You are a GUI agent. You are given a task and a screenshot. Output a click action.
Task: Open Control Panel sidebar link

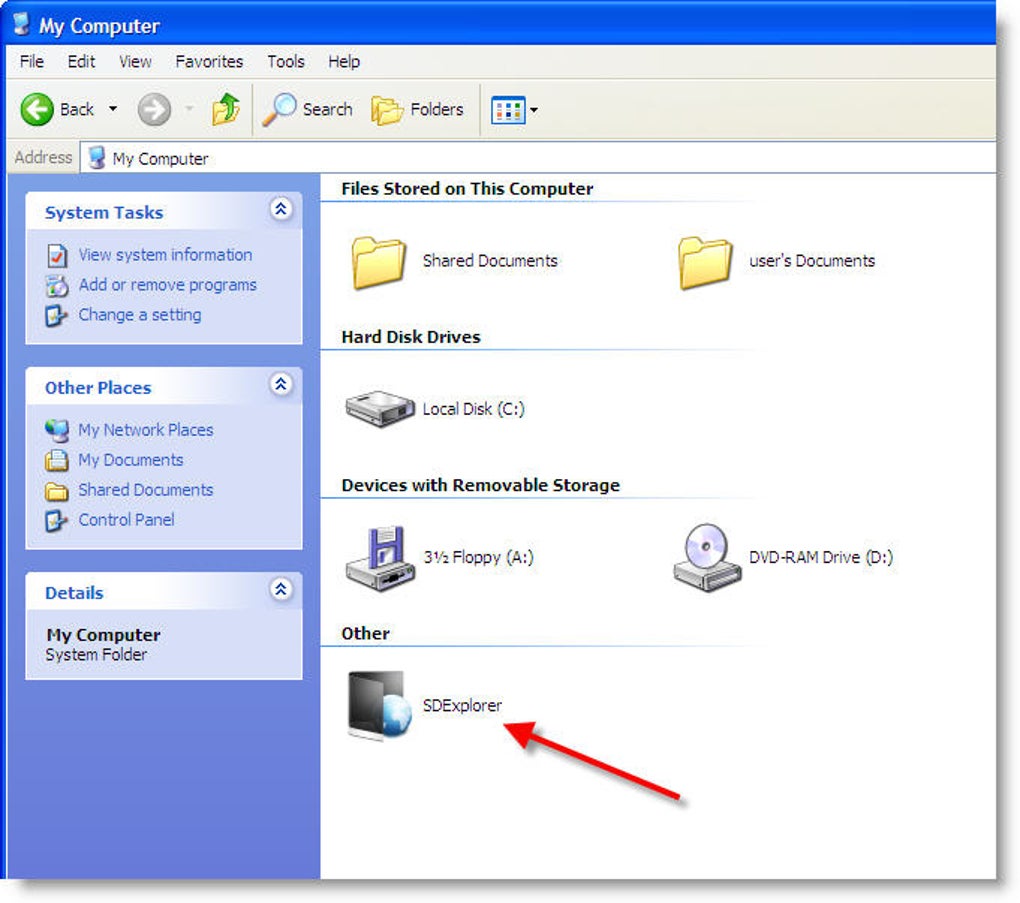126,520
